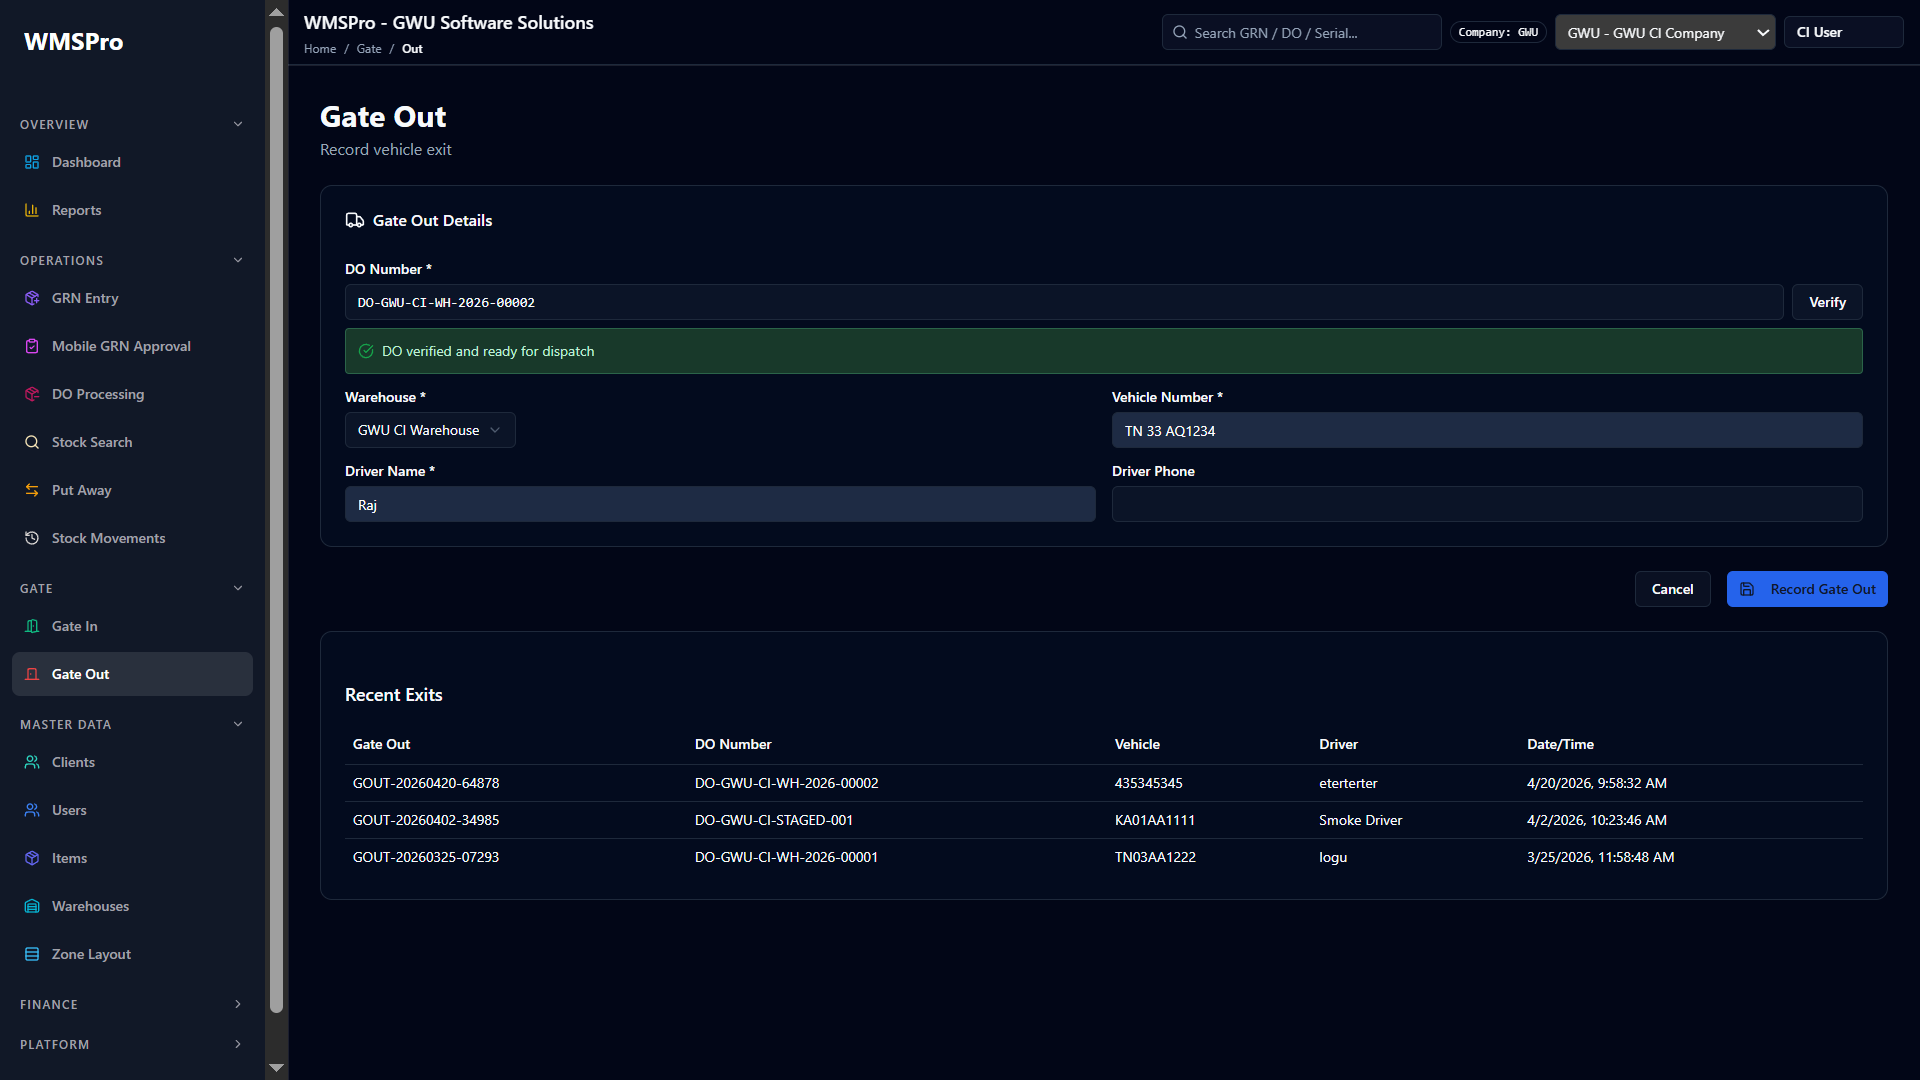This screenshot has width=1920, height=1080.
Task: Open Stock Movements page
Action: point(132,538)
